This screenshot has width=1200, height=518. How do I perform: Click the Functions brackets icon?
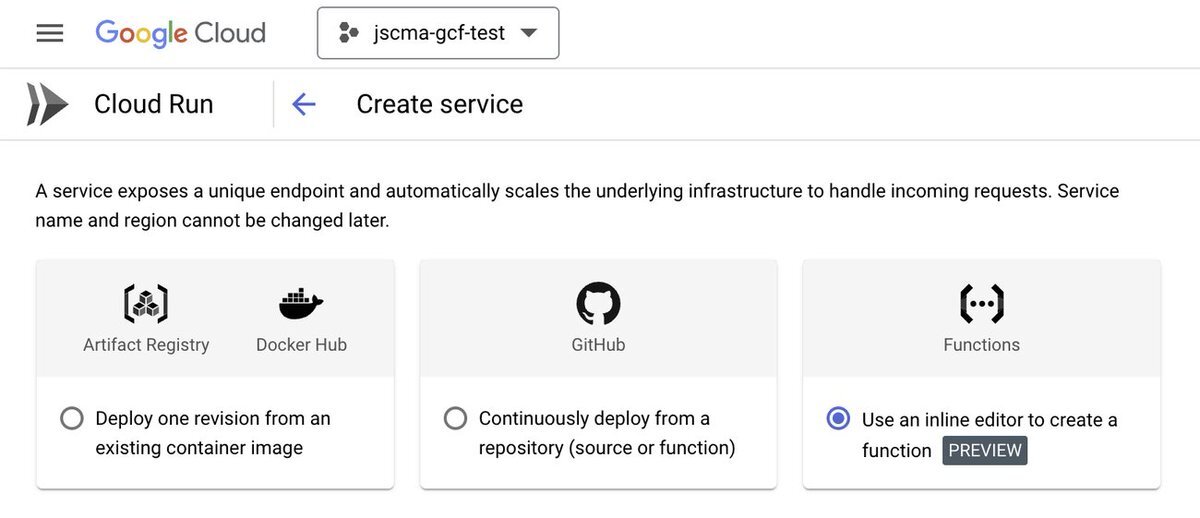pyautogui.click(x=981, y=304)
